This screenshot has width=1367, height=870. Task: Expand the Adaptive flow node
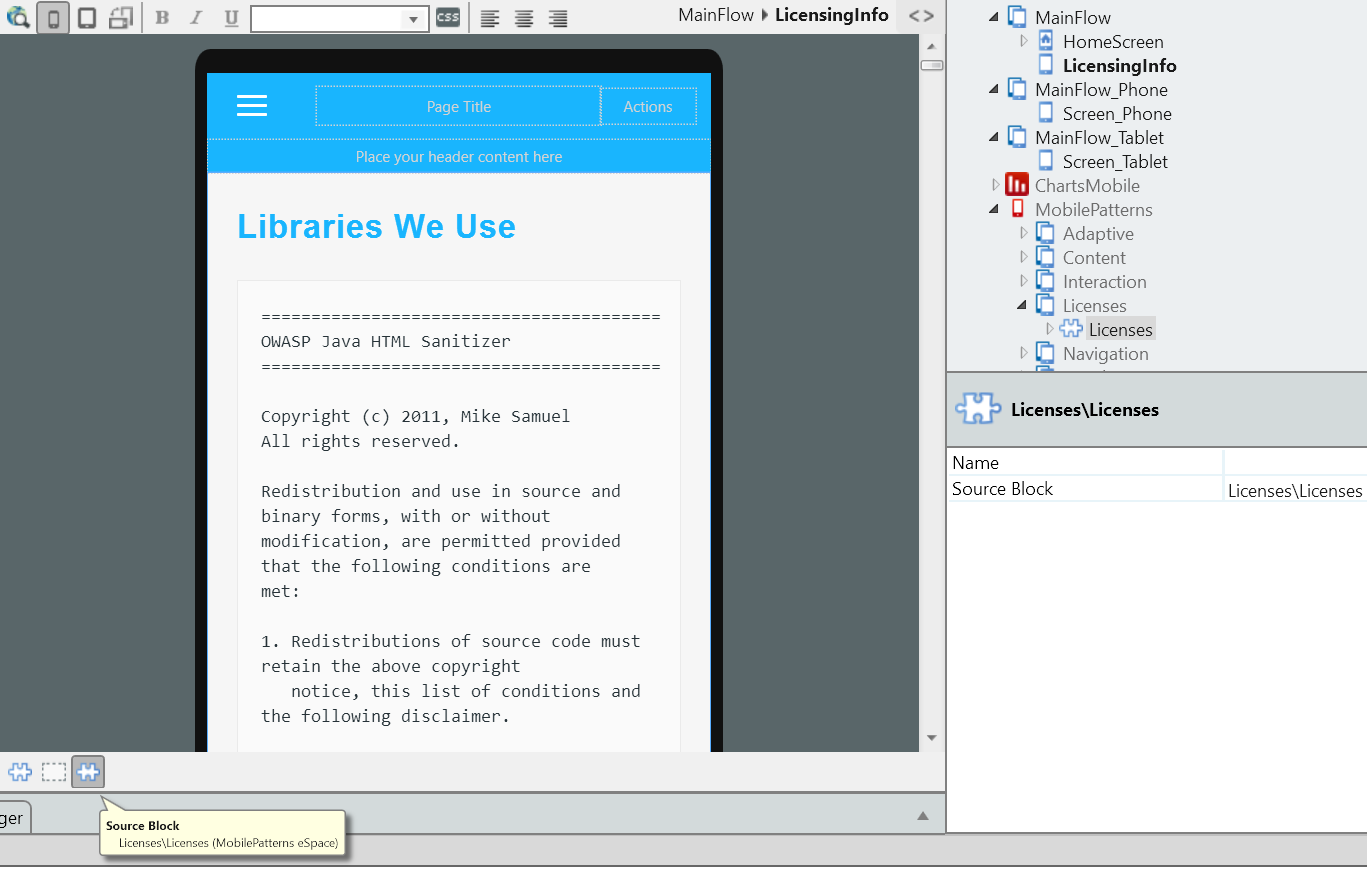1024,233
